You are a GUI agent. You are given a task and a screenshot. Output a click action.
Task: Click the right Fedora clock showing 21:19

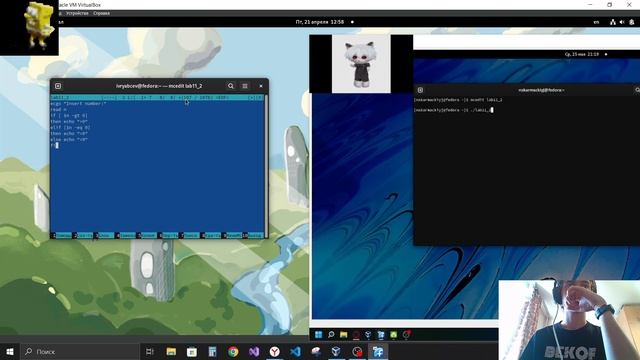click(582, 54)
